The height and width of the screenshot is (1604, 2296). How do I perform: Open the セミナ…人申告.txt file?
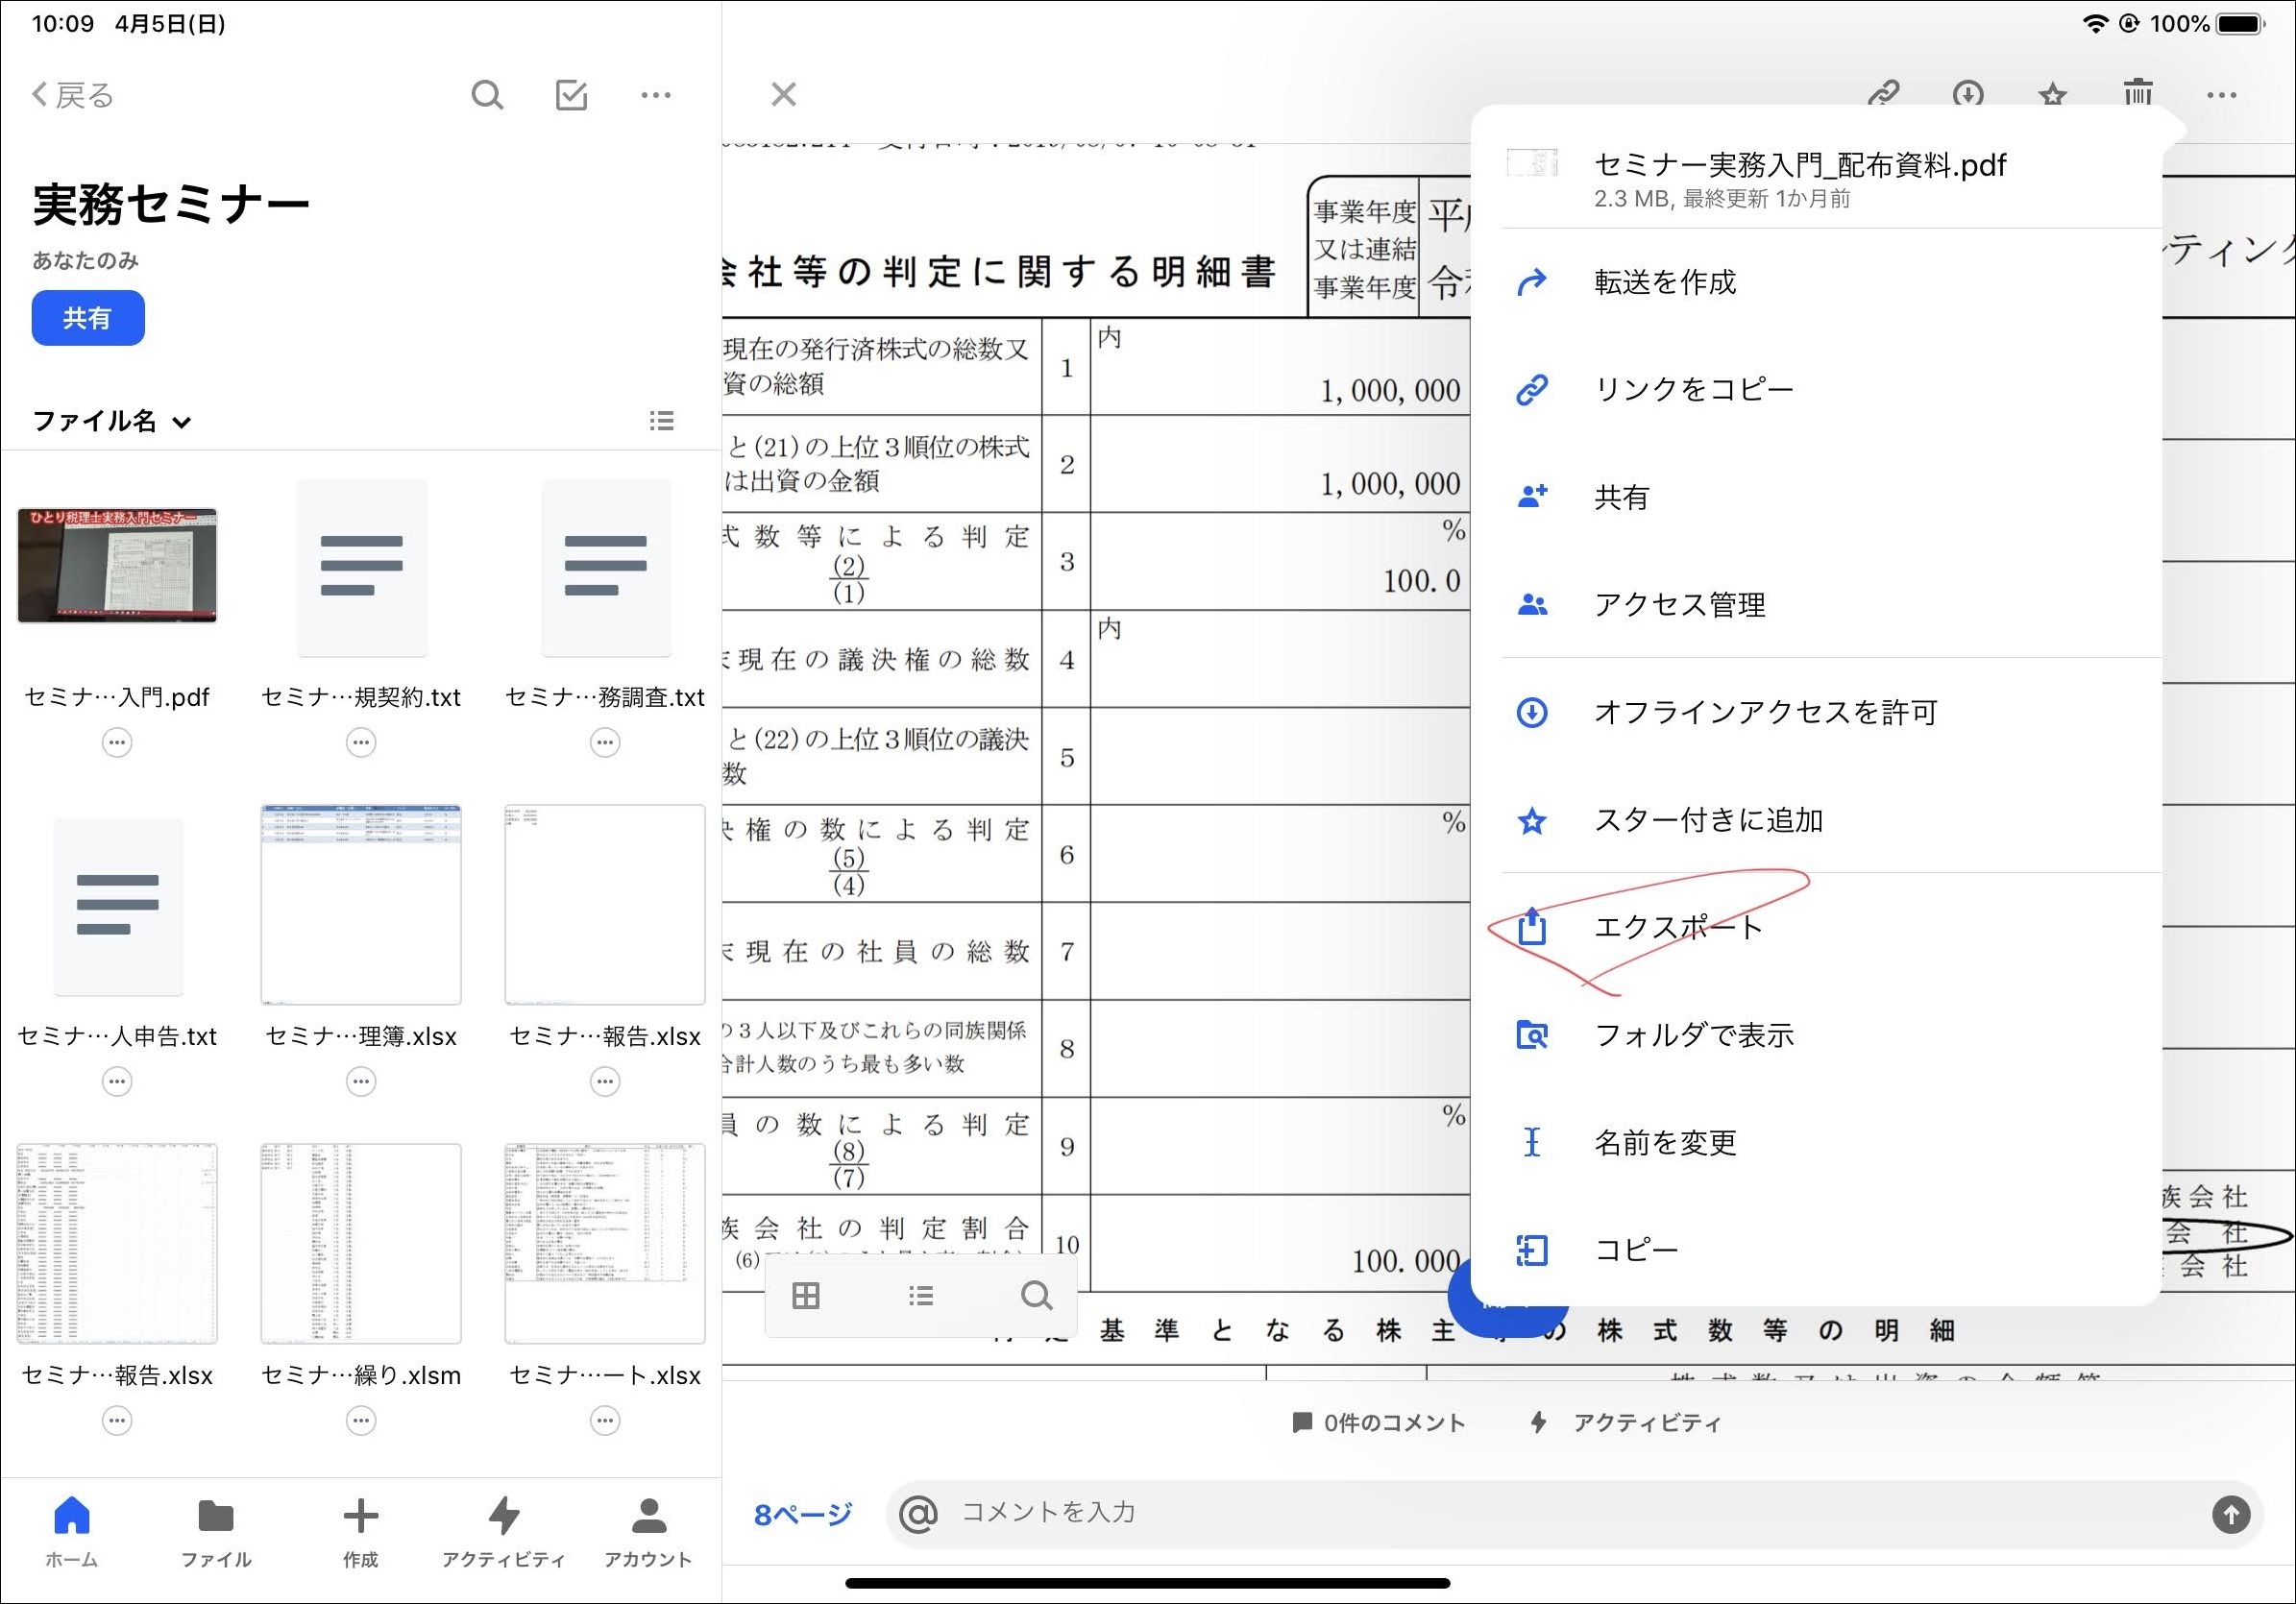click(117, 906)
